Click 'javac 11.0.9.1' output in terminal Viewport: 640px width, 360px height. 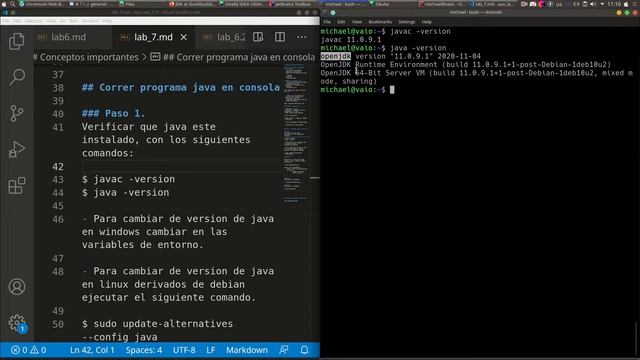pyautogui.click(x=351, y=40)
